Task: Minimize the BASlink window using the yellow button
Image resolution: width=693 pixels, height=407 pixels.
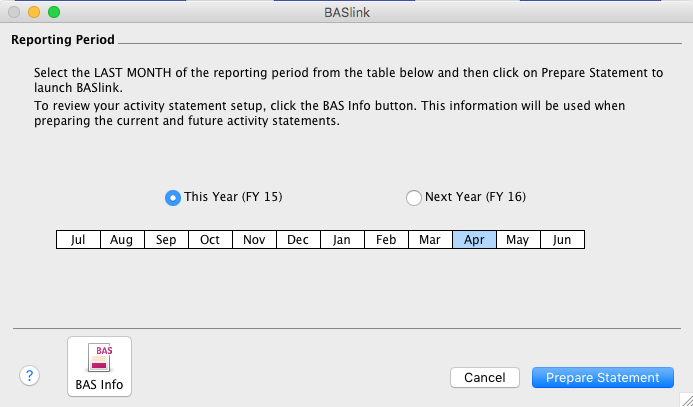Action: 34,12
